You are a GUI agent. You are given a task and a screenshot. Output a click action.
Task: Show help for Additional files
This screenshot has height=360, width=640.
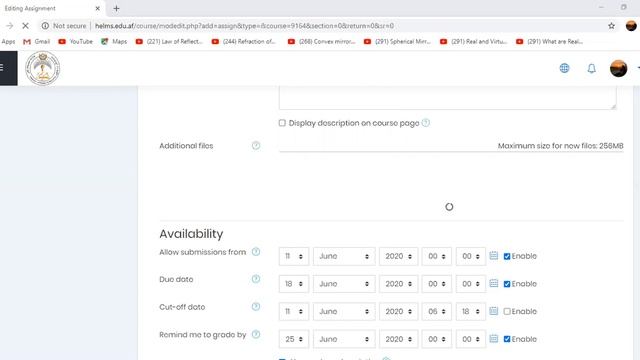click(x=256, y=145)
